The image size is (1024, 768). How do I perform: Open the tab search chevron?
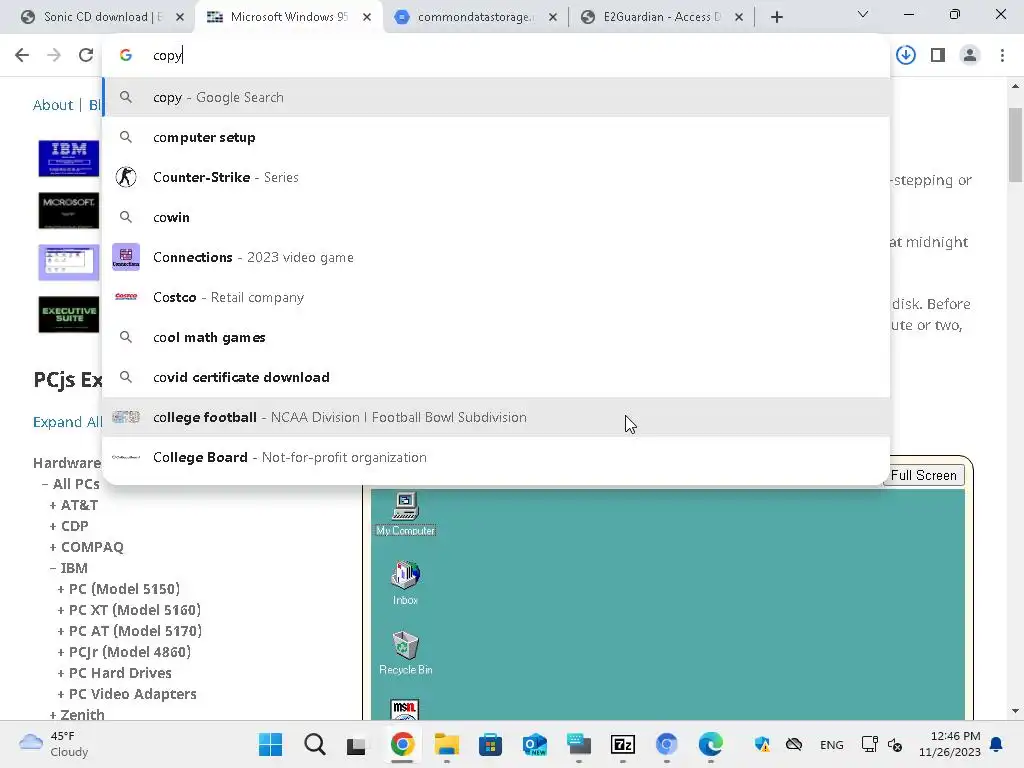point(863,14)
